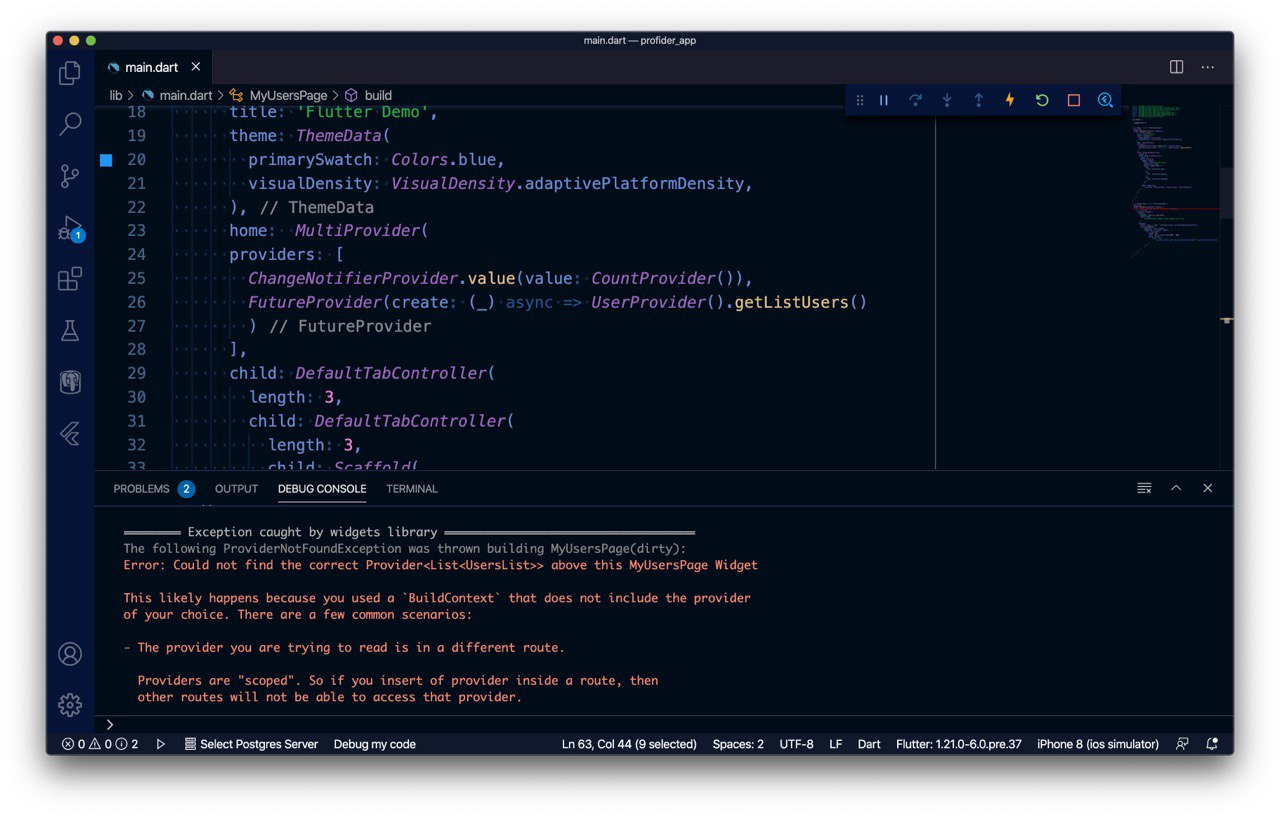Change language mode Dart

point(869,744)
